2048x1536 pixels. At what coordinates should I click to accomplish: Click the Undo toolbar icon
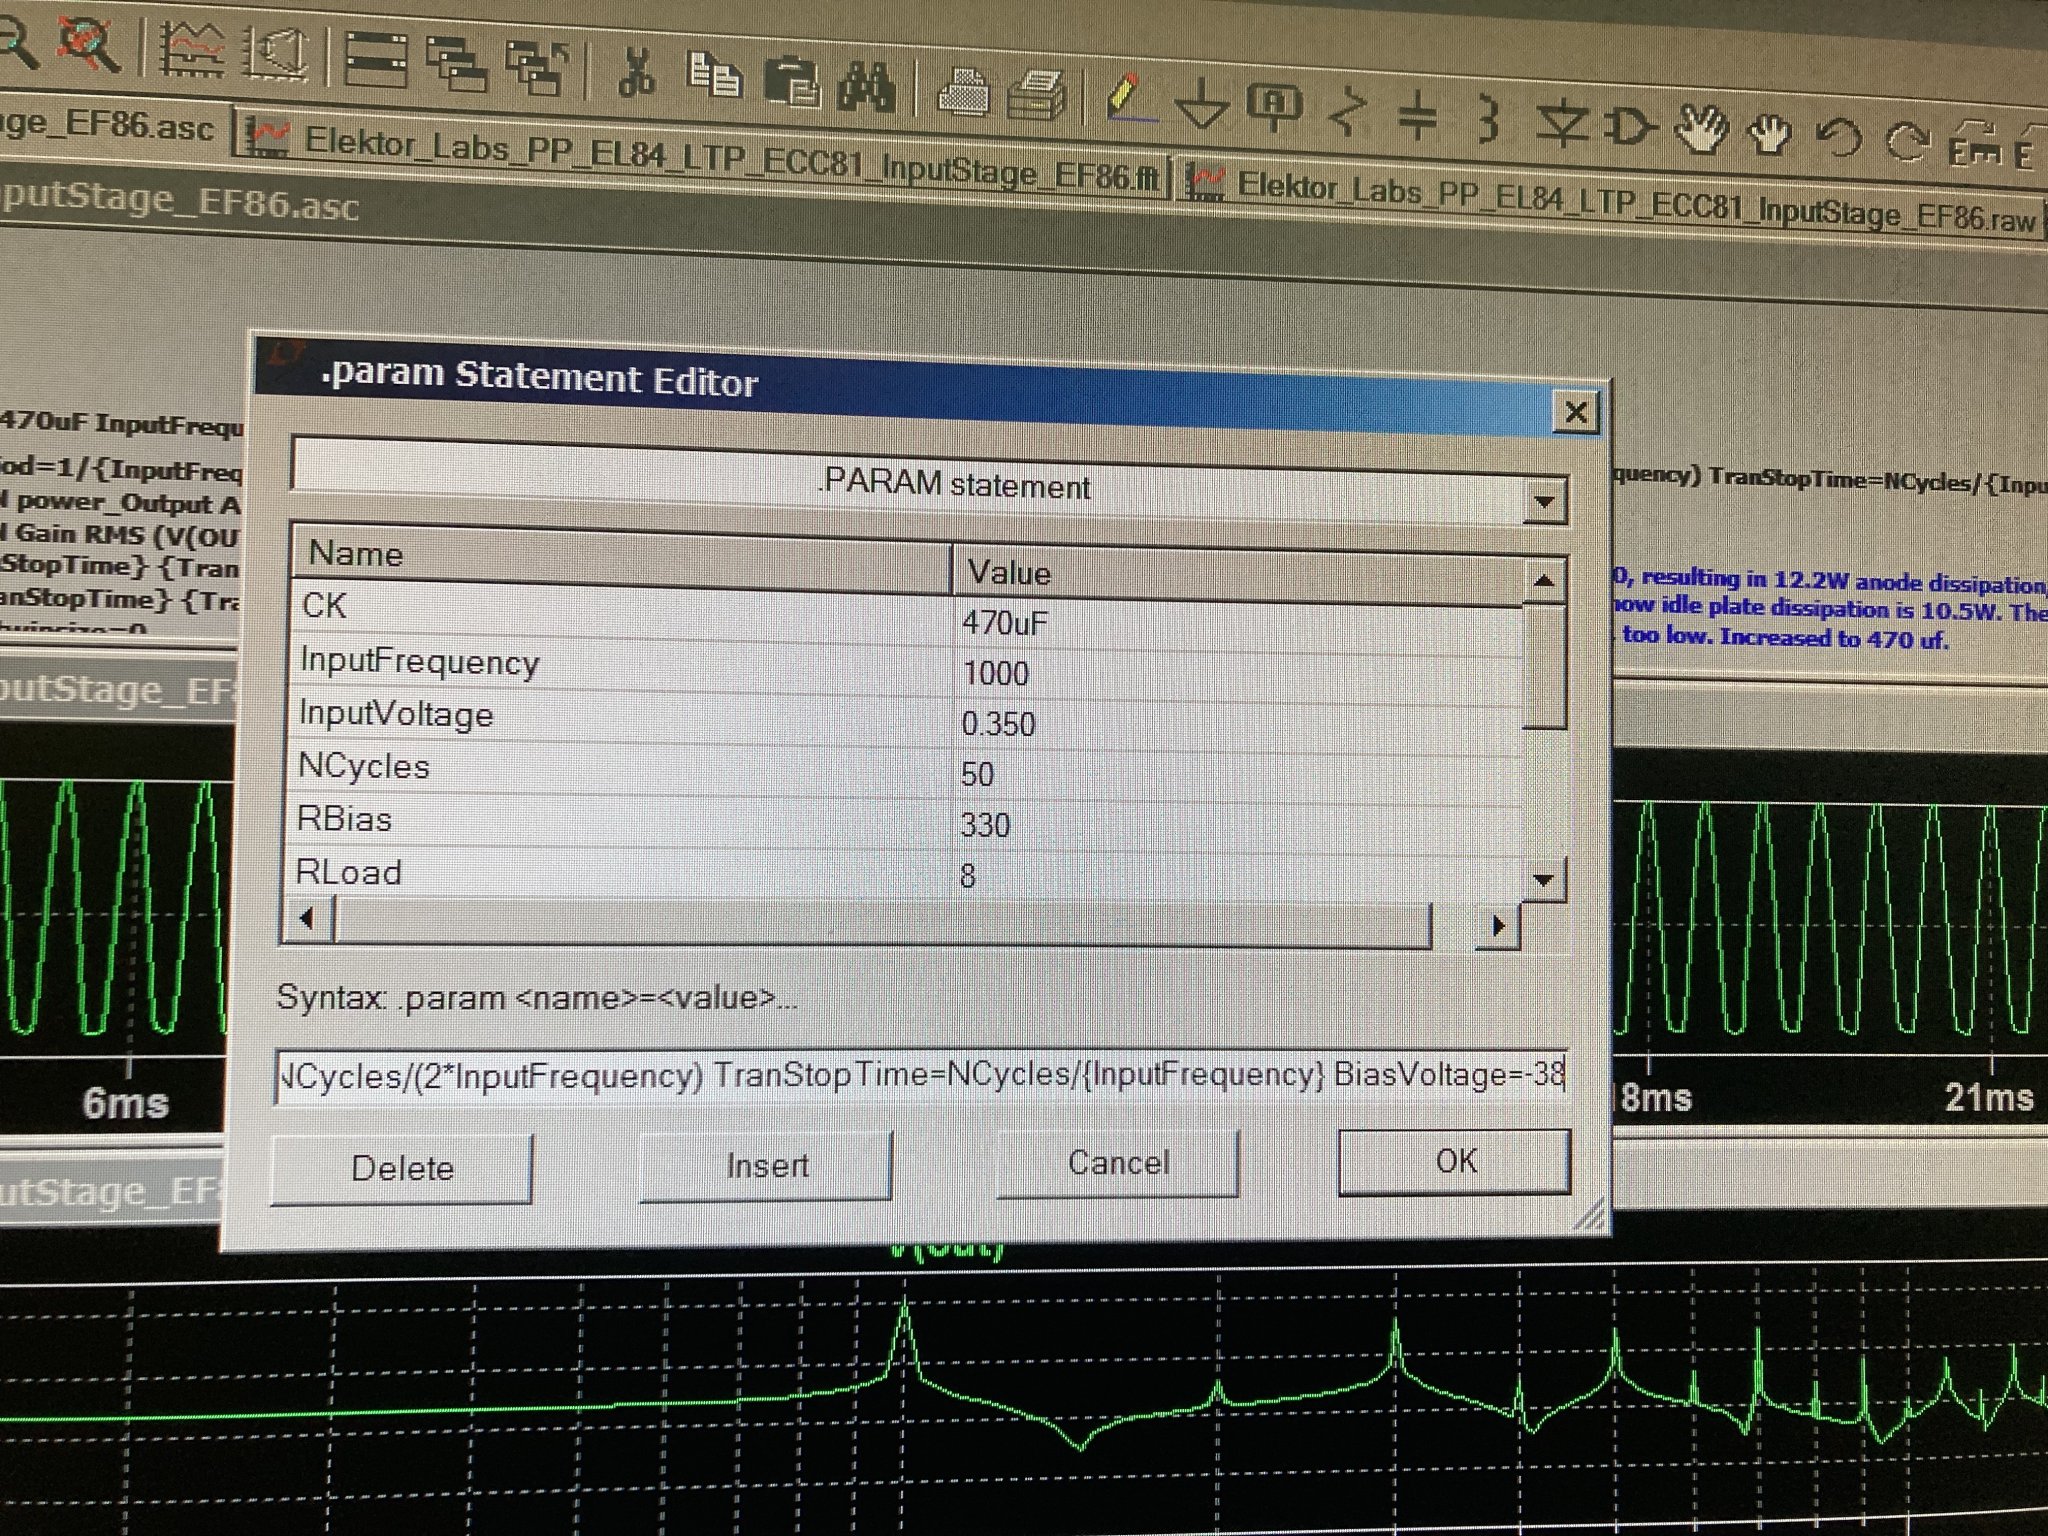click(x=1838, y=138)
